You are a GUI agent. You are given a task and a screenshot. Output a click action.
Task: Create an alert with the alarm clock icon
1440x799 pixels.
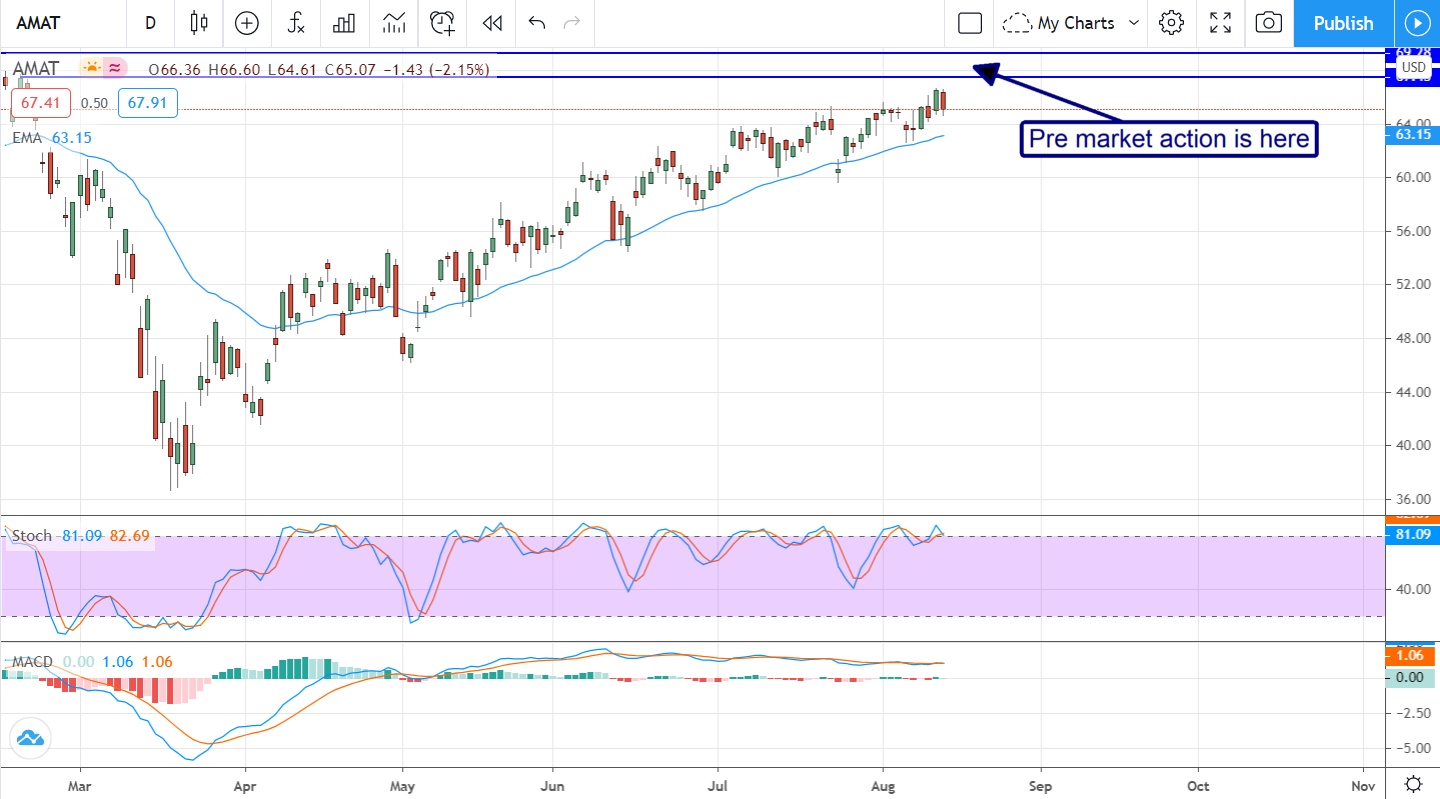pos(442,23)
